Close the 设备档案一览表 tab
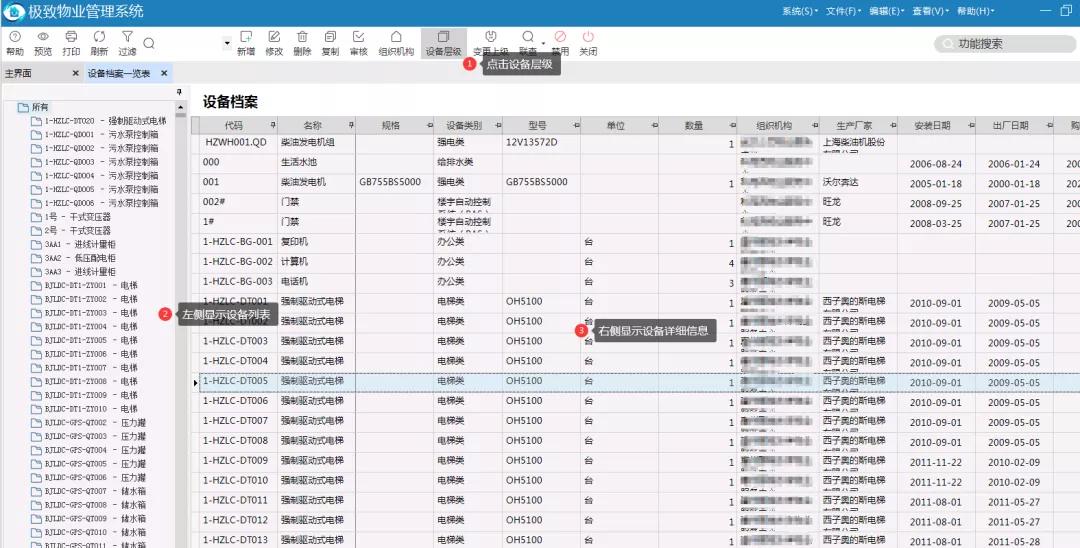 tap(164, 73)
